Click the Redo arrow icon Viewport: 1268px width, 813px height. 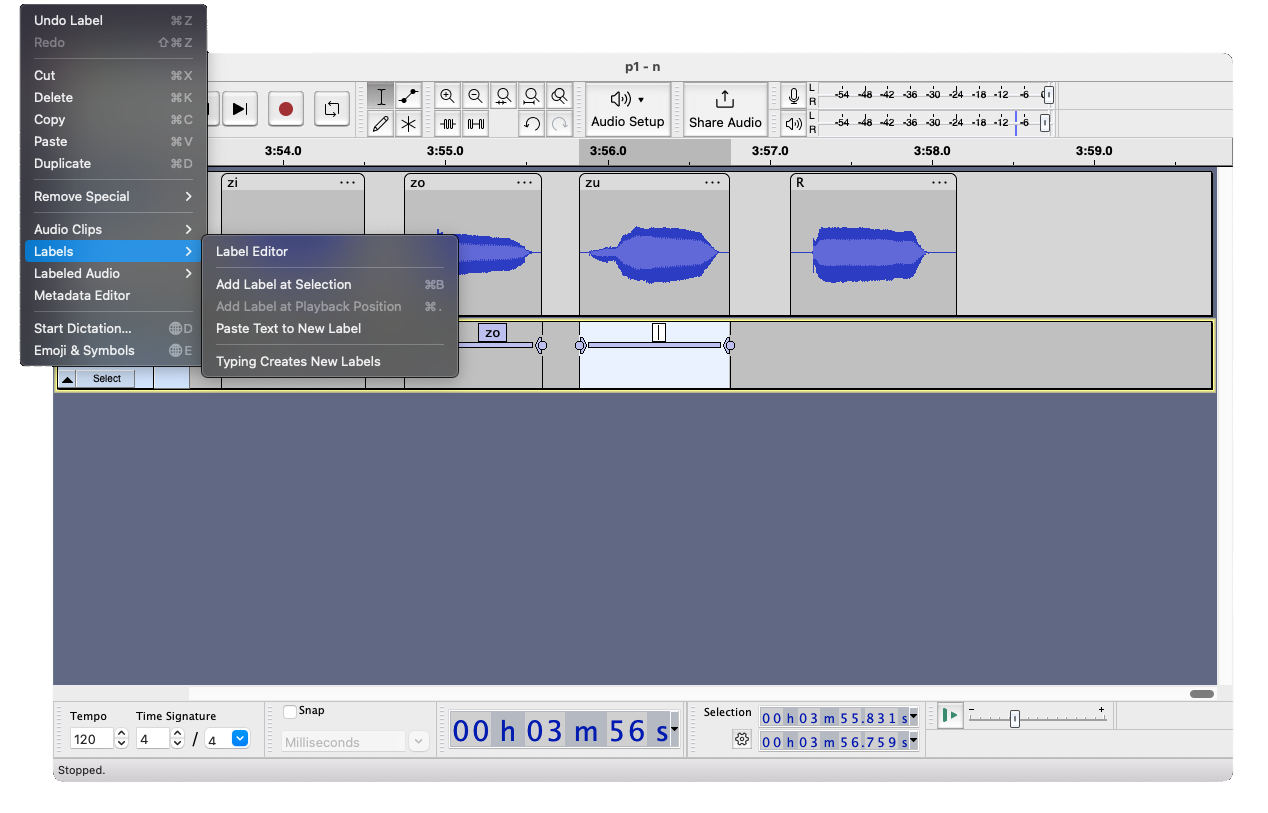coord(560,124)
